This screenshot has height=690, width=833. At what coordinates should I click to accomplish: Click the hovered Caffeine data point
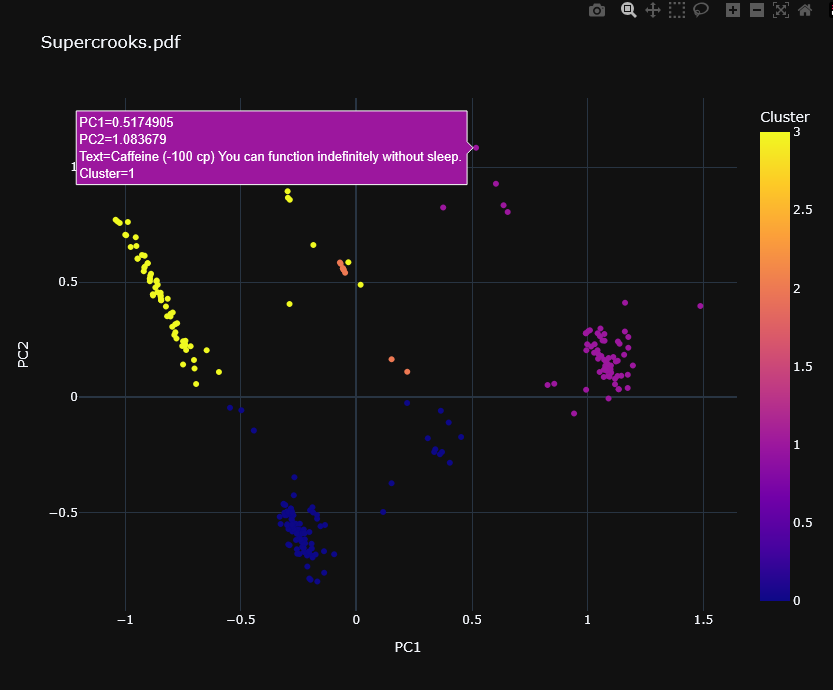coord(476,148)
